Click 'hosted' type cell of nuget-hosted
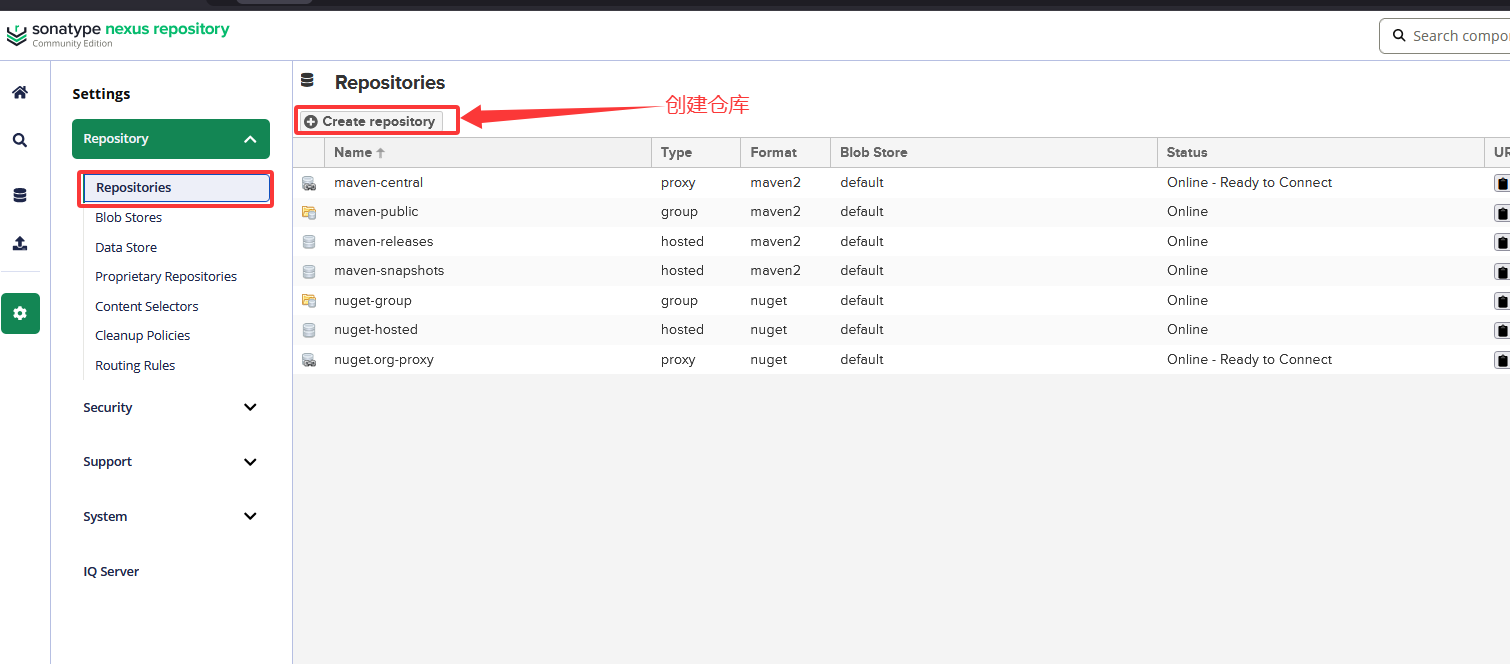This screenshot has height=664, width=1510. point(682,330)
